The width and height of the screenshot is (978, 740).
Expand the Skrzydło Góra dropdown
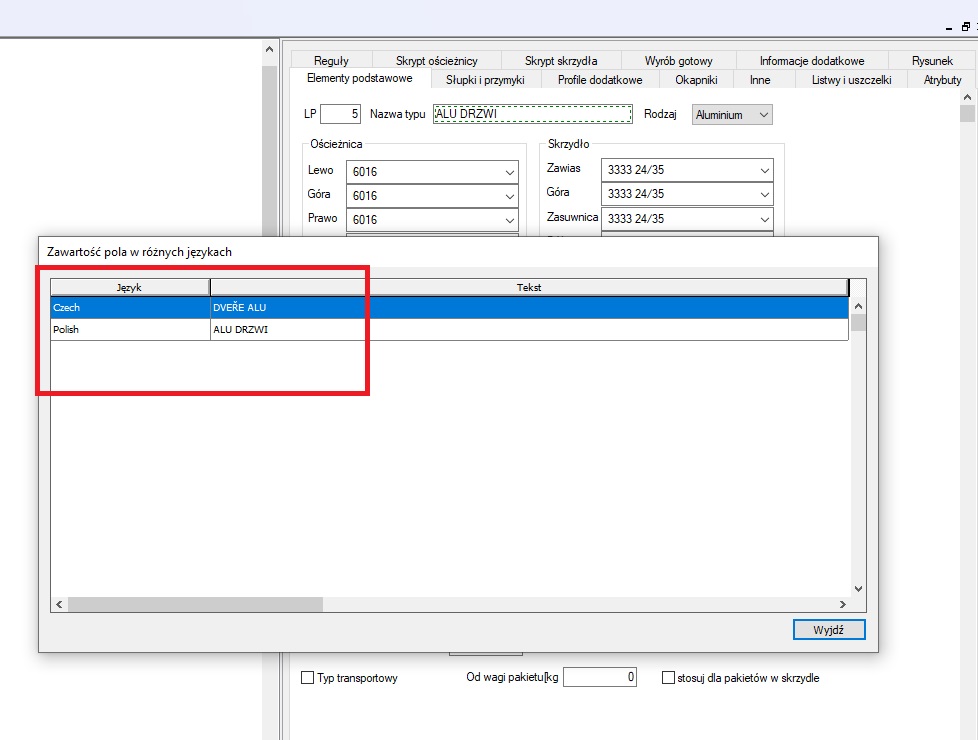pos(687,194)
